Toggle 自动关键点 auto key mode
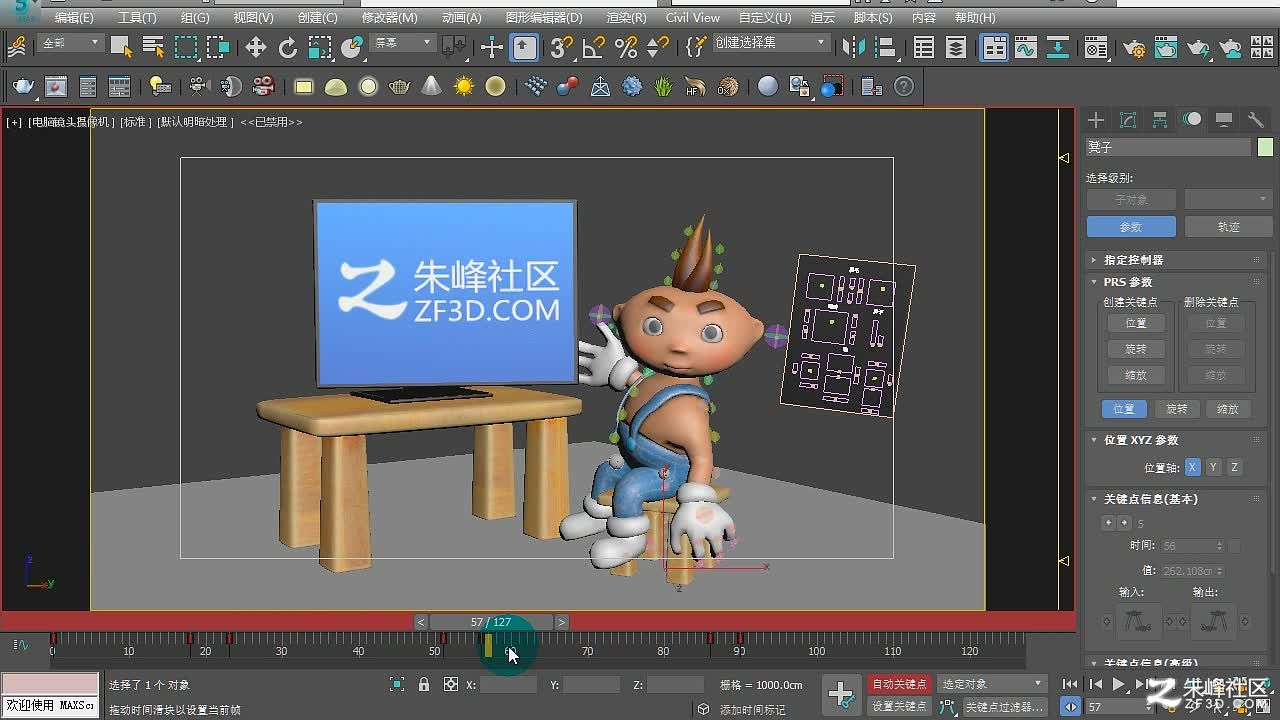The image size is (1280, 720). point(899,684)
